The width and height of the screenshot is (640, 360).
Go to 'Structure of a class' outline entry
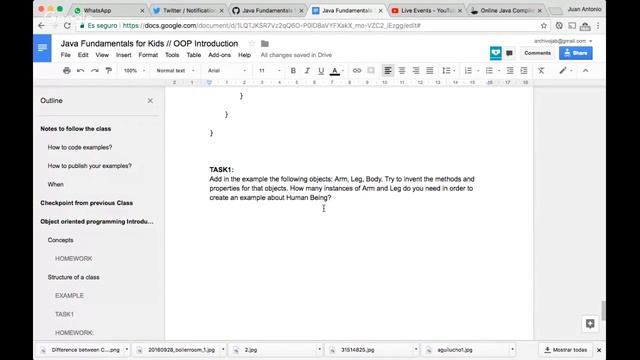click(x=73, y=277)
